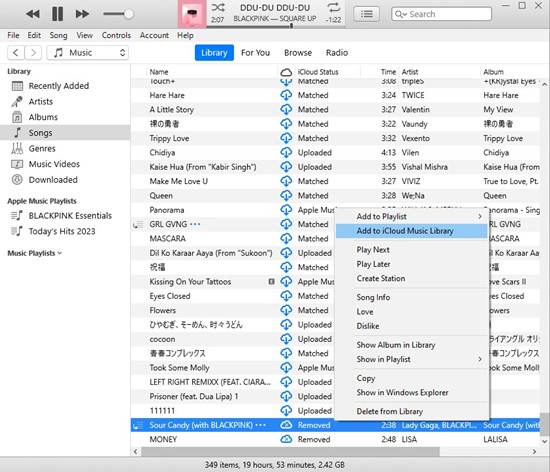
Task: Go back with the left arrow button
Action: [16, 53]
